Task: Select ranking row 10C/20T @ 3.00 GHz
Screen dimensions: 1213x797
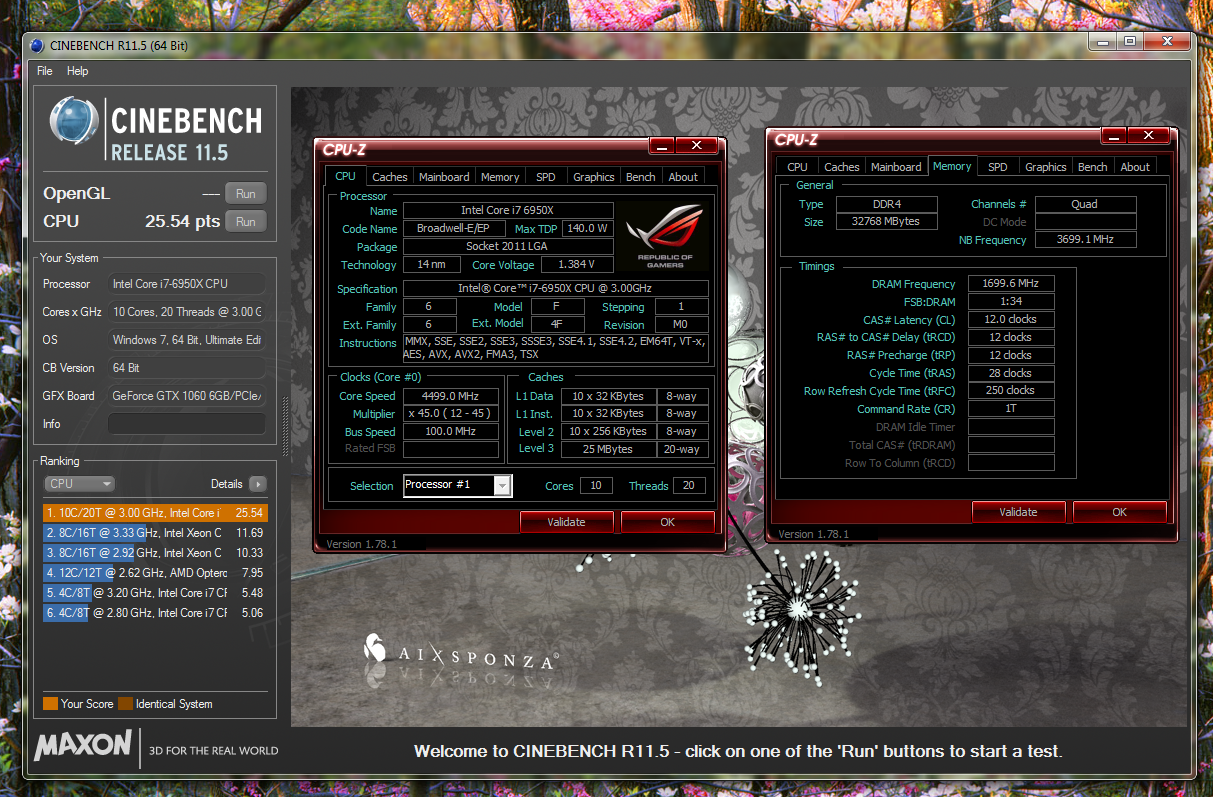Action: [x=155, y=513]
